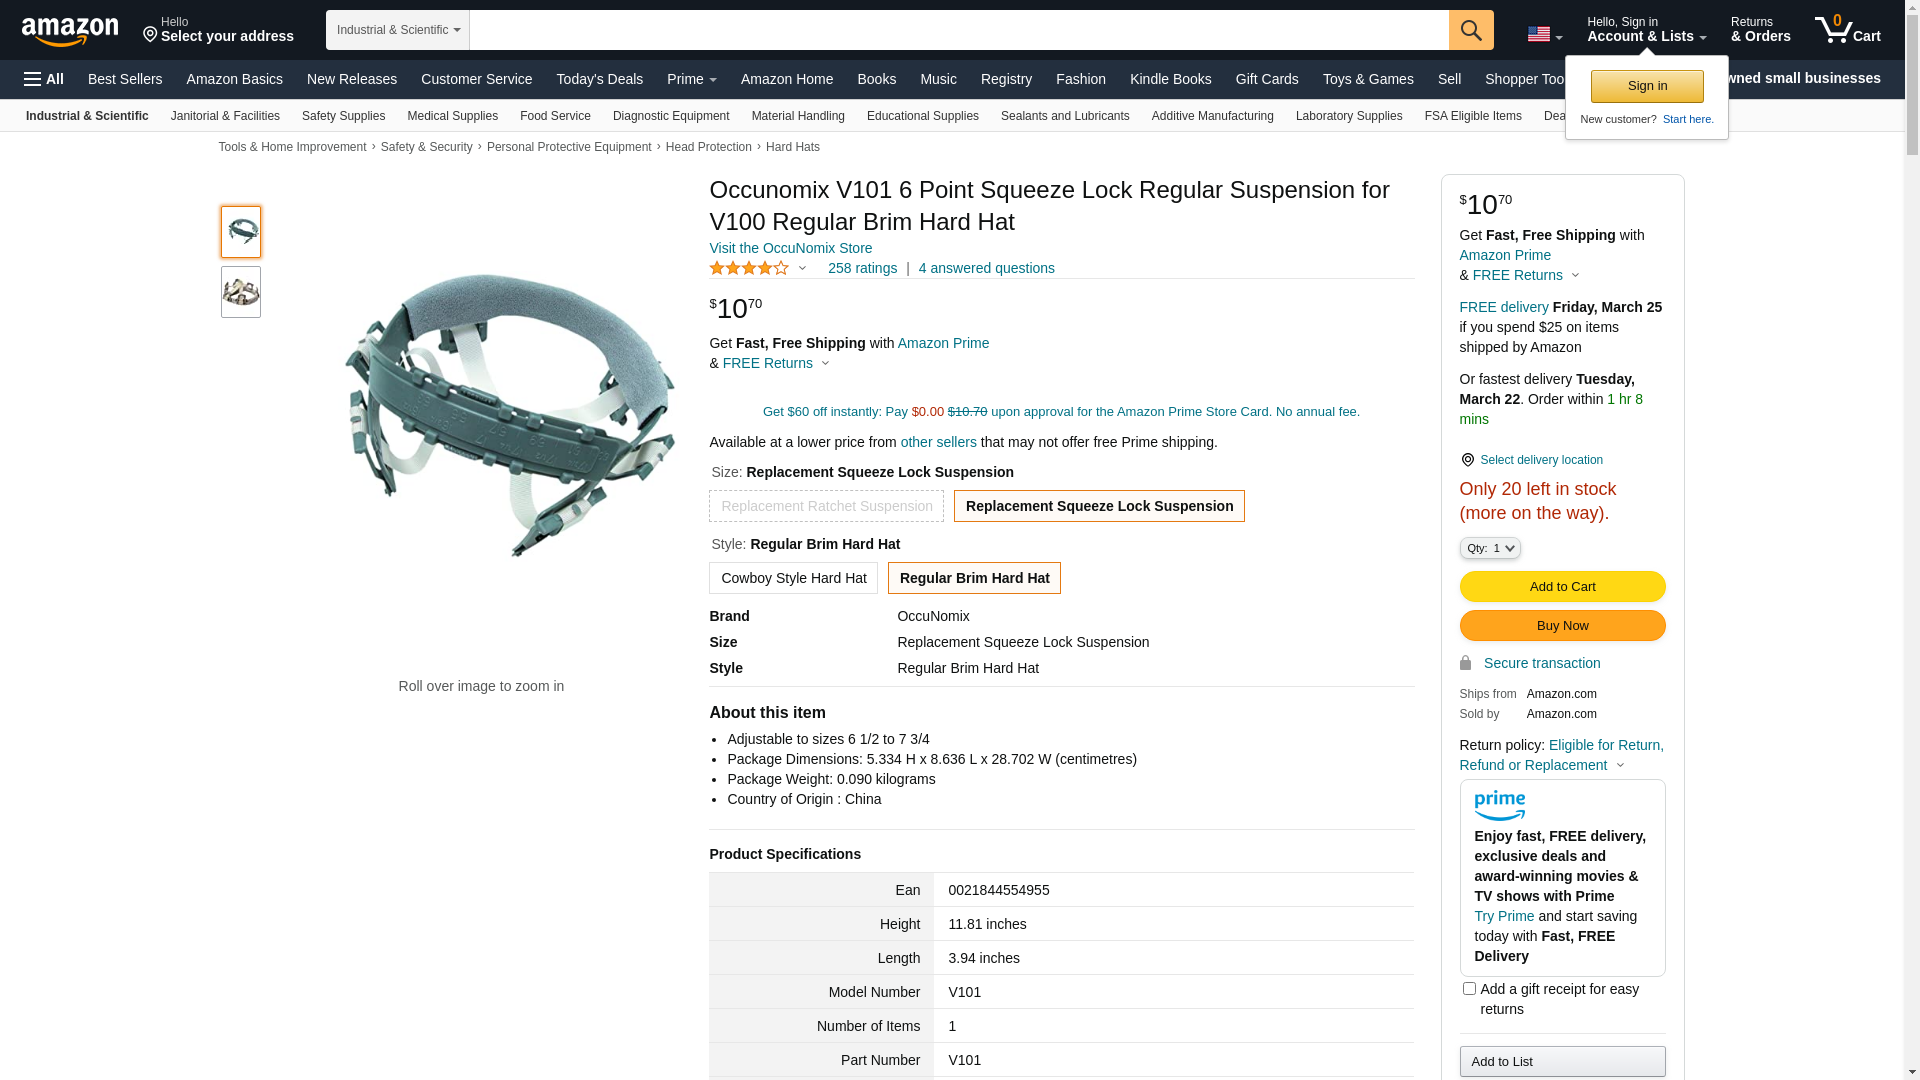Open the Industrial & Scientific search category dropdown
1920x1080 pixels.
(x=398, y=30)
